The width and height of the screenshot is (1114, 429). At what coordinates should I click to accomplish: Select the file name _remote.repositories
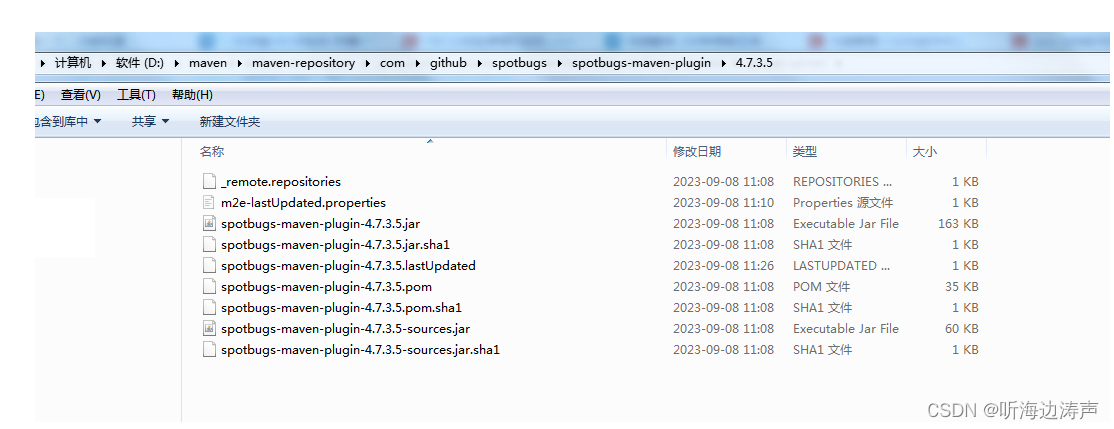281,182
